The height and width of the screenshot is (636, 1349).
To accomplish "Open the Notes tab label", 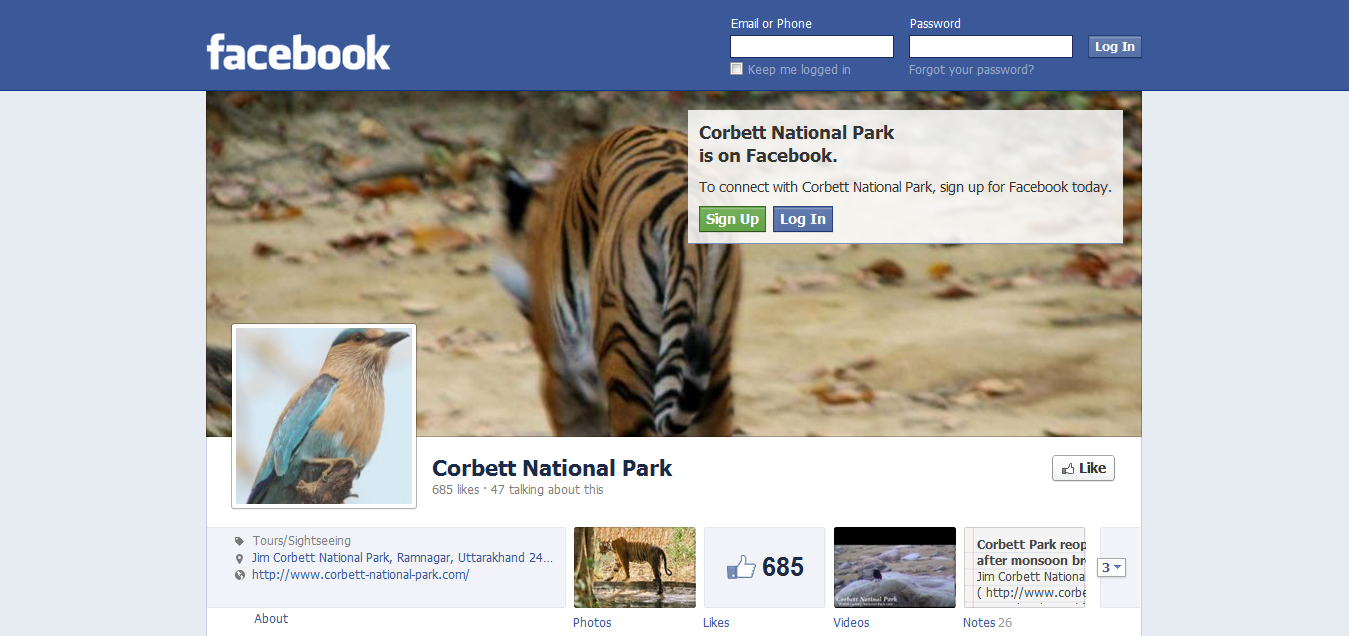I will pos(979,622).
